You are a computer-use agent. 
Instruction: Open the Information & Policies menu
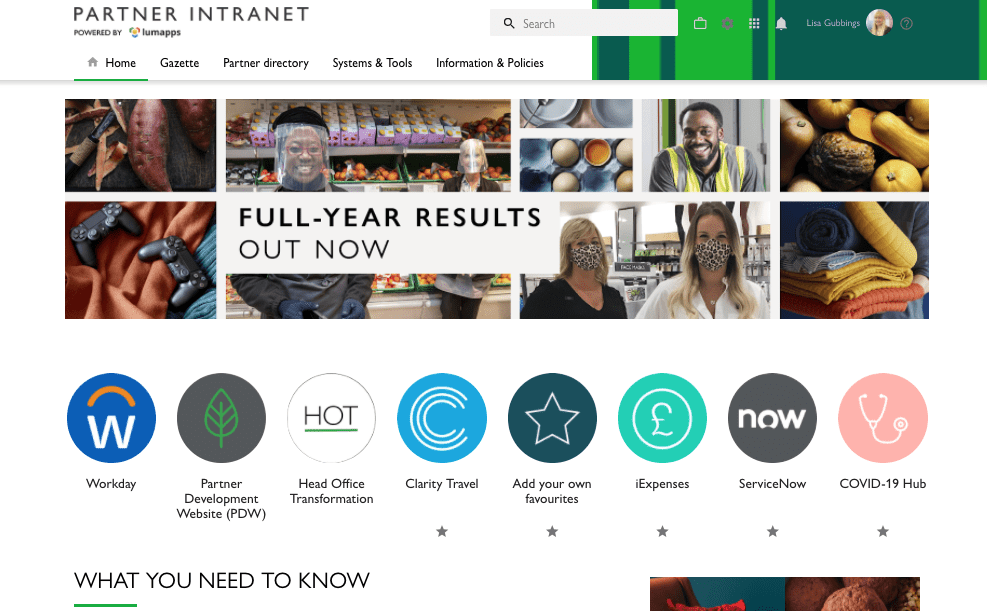pos(490,63)
